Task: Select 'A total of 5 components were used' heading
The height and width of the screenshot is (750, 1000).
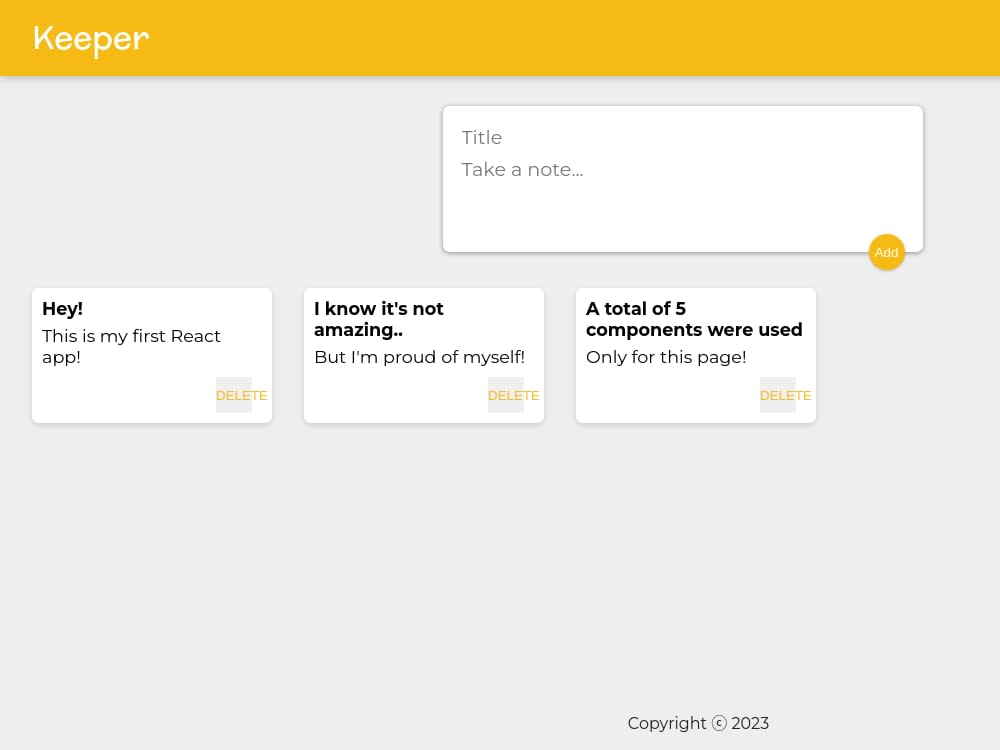Action: pyautogui.click(x=694, y=319)
